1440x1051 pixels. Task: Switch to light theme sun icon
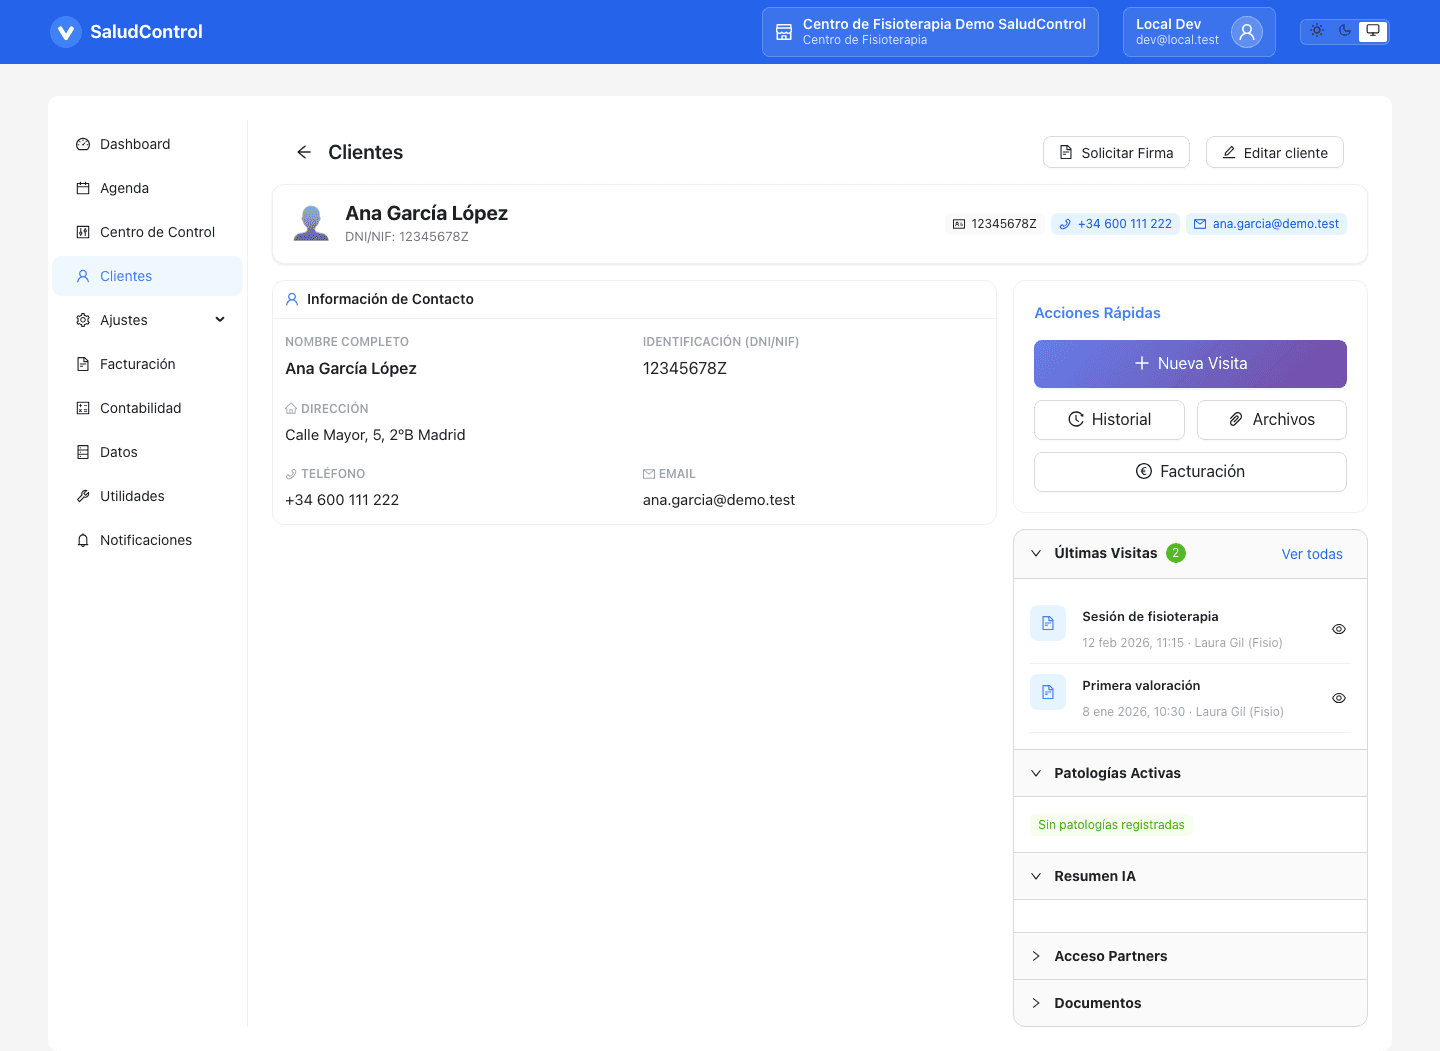coord(1317,31)
